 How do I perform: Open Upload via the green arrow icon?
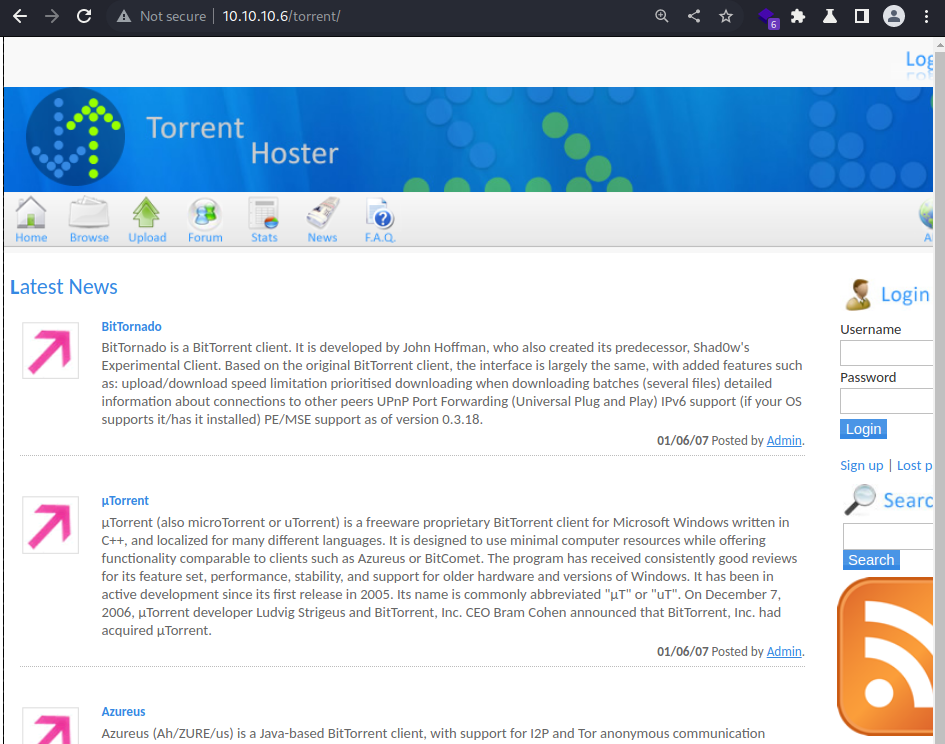pyautogui.click(x=146, y=212)
